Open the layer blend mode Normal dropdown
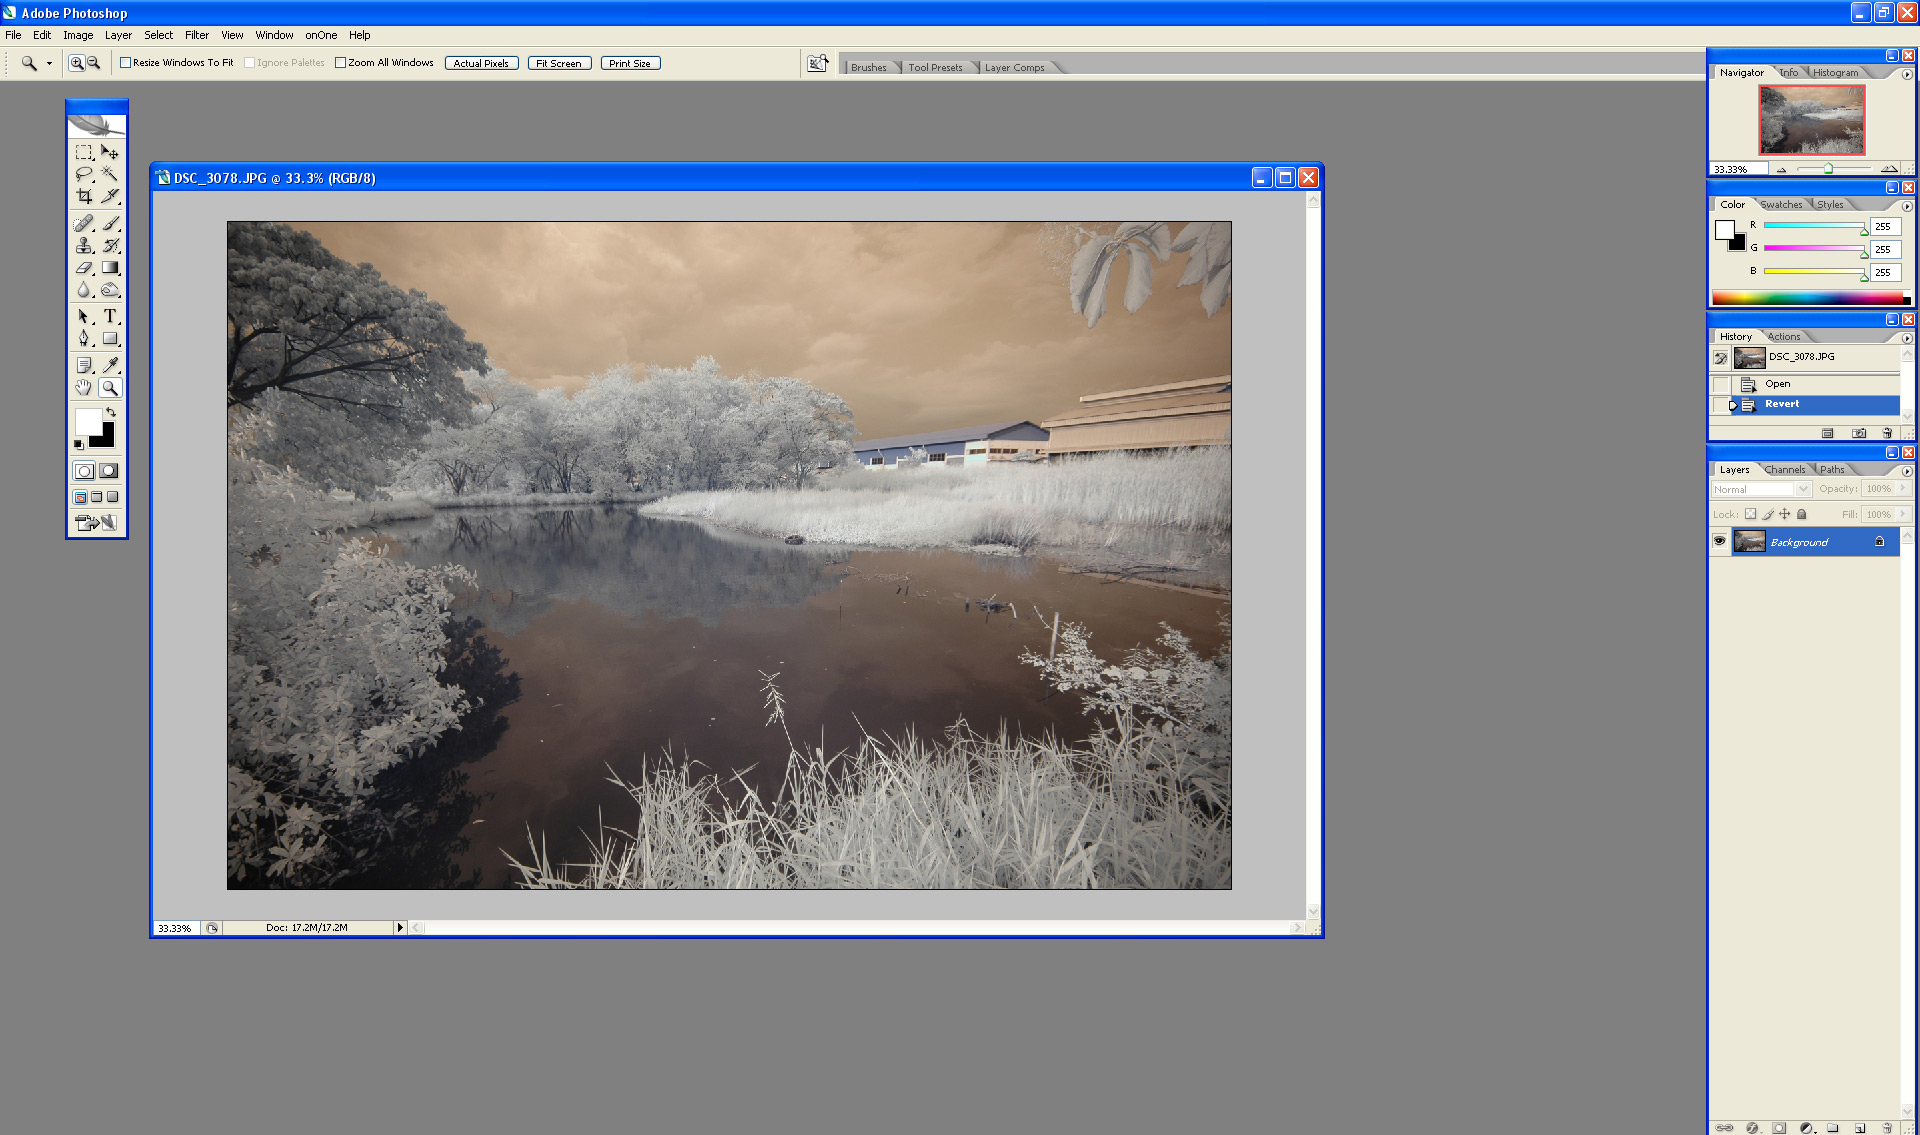Screen dimensions: 1920x1135 pos(1803,489)
